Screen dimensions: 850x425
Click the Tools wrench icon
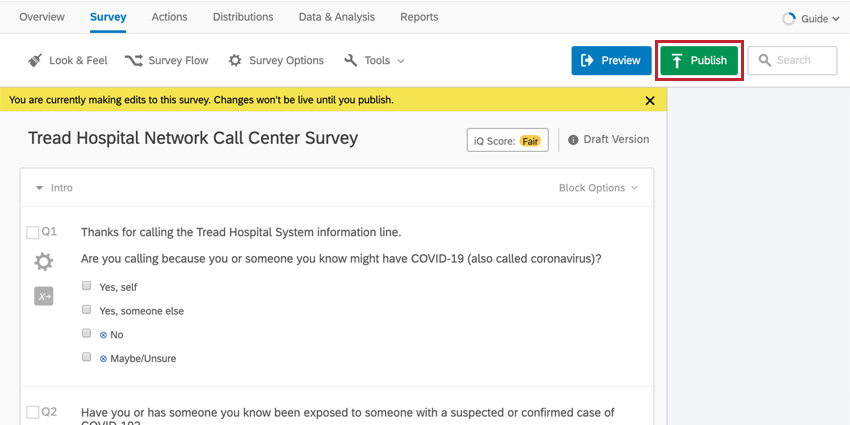(x=351, y=60)
